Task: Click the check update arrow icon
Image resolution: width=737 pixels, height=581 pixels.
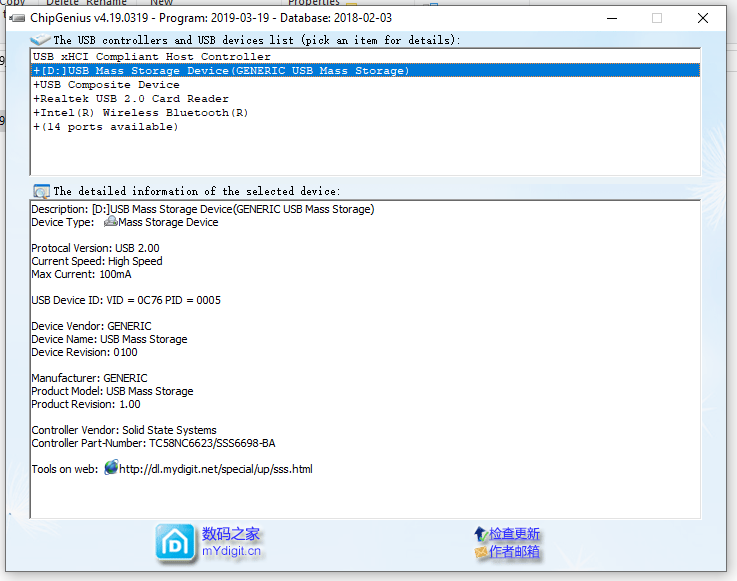Action: [x=480, y=534]
